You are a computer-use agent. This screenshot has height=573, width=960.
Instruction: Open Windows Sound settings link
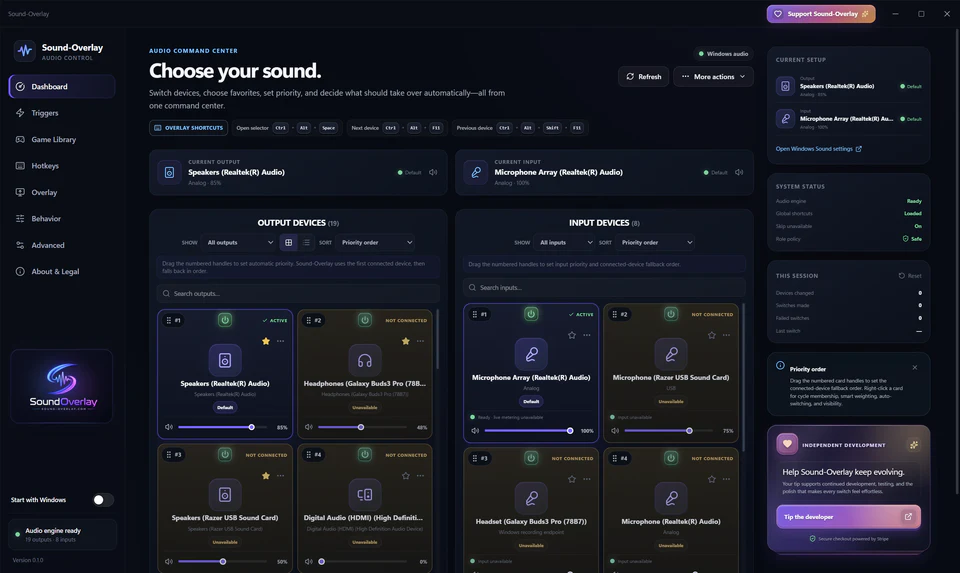[x=818, y=149]
